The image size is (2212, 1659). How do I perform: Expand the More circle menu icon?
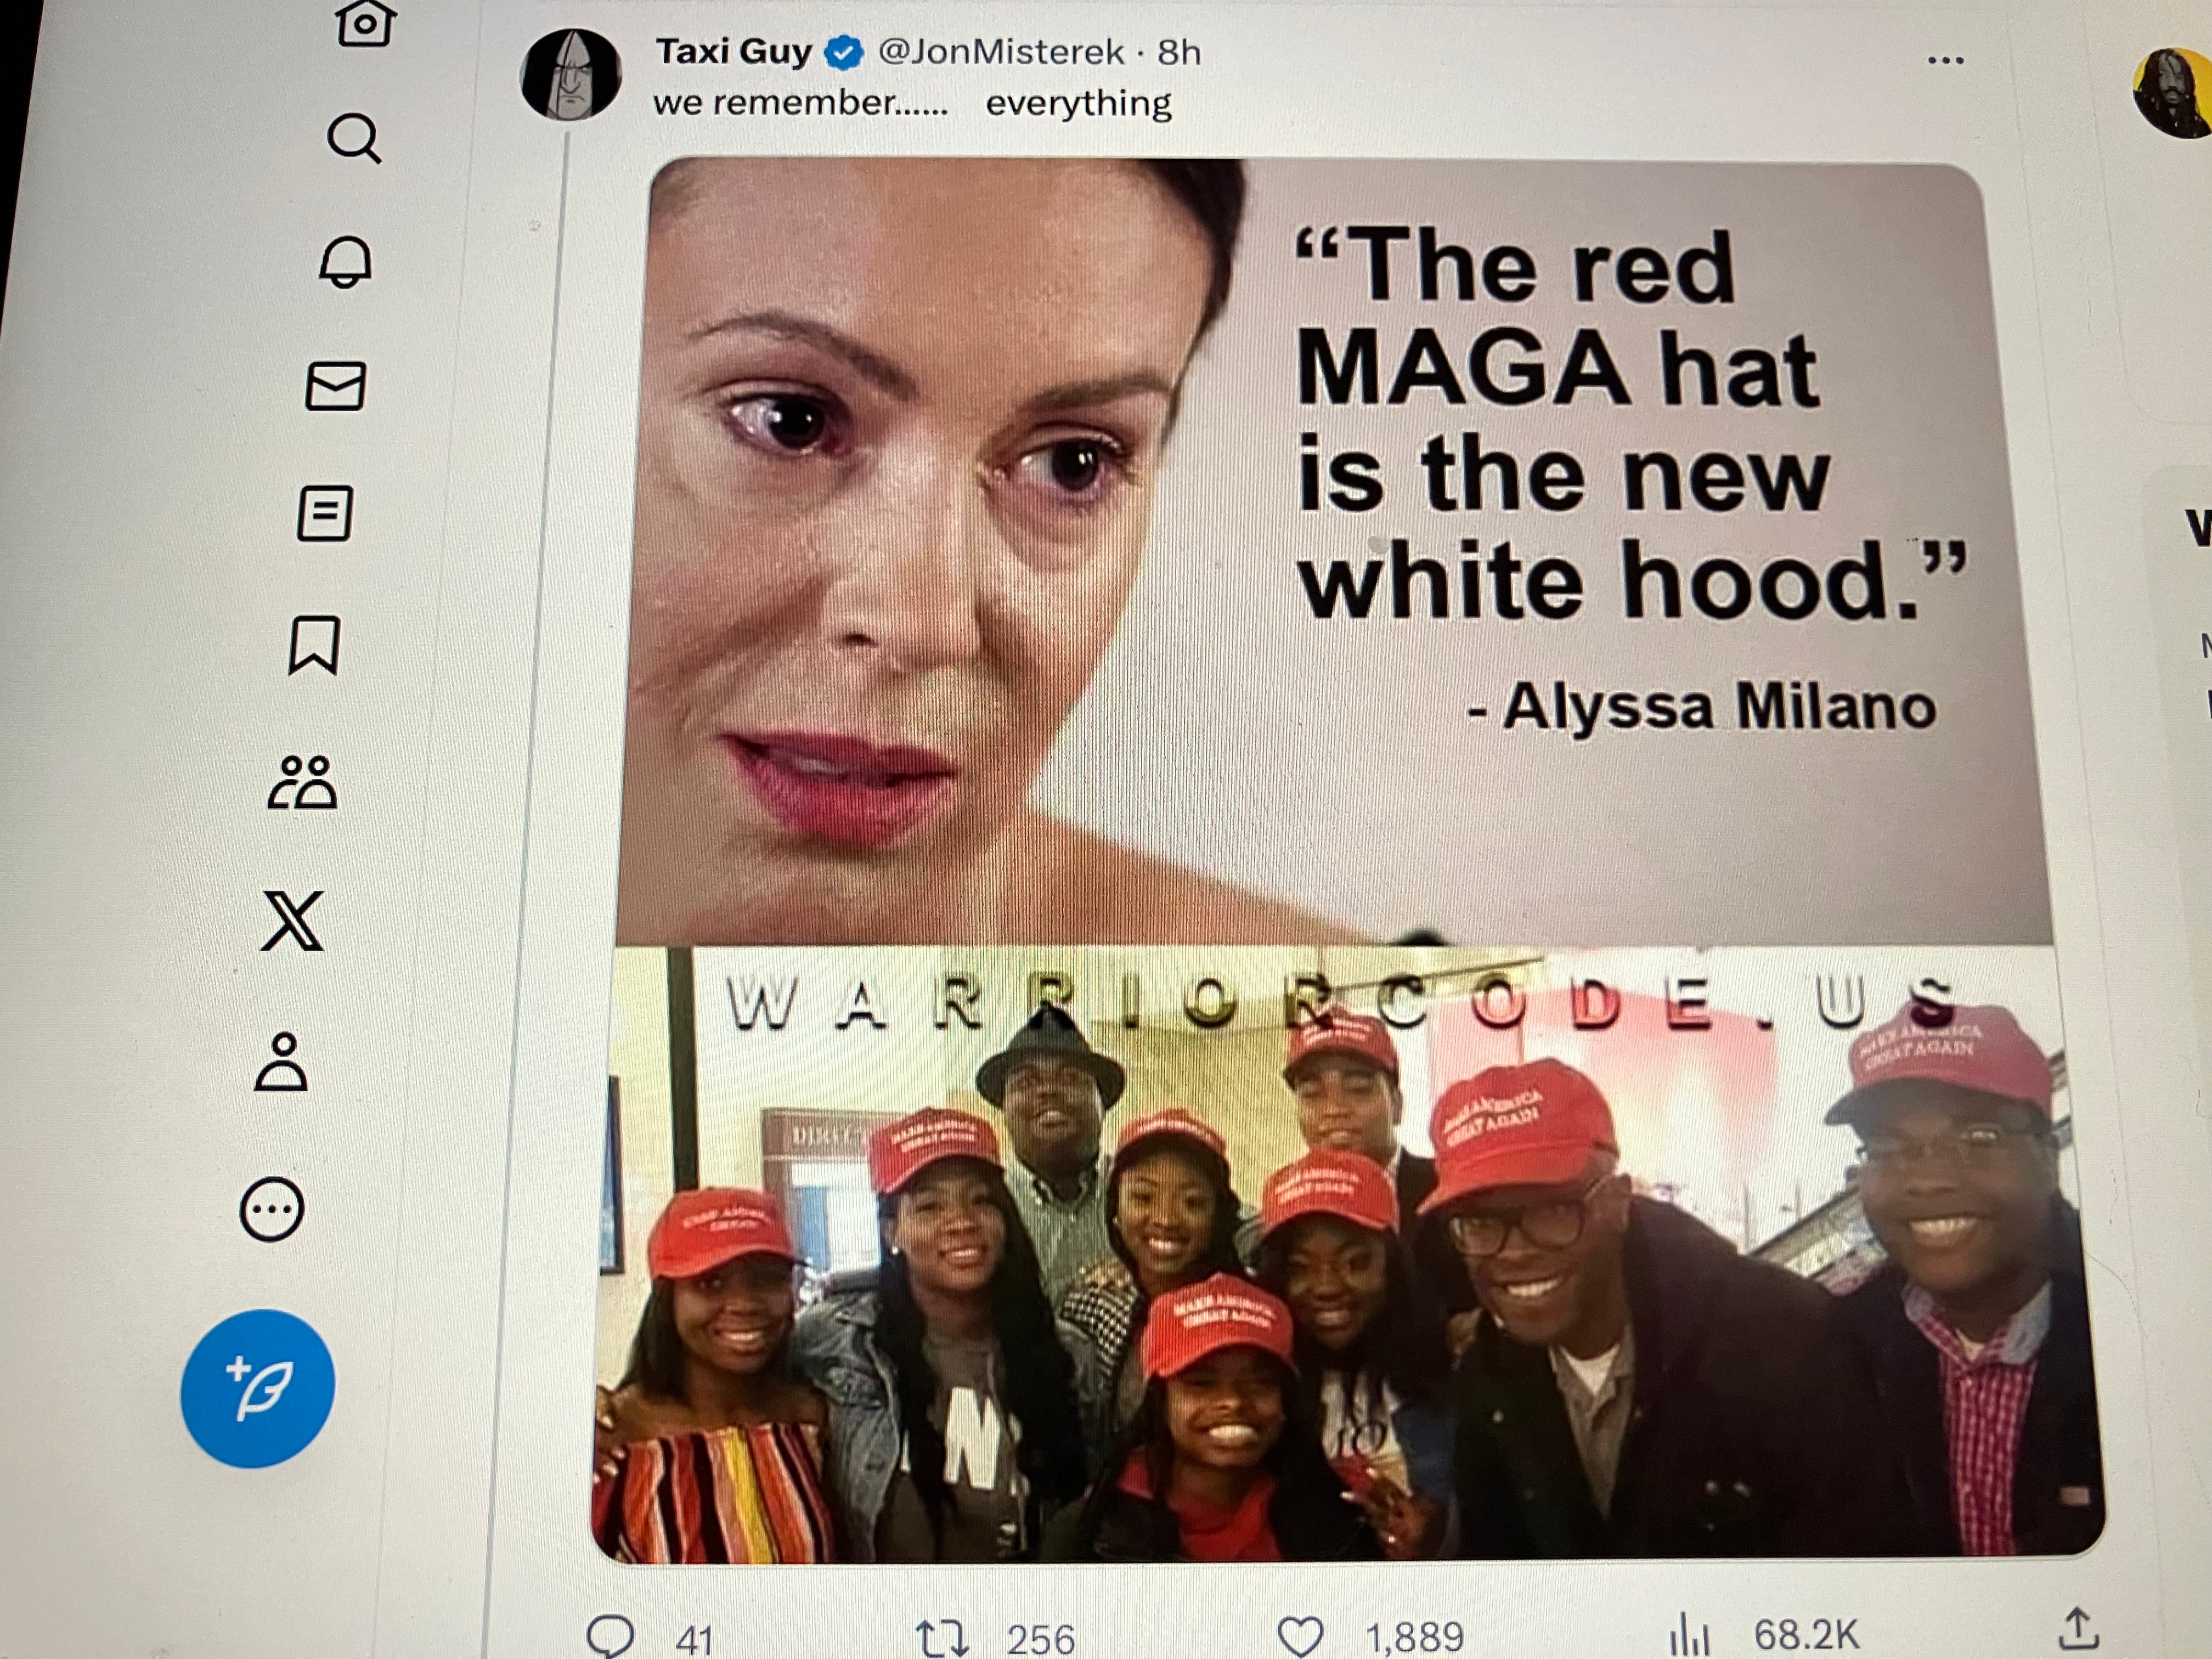[x=272, y=1210]
